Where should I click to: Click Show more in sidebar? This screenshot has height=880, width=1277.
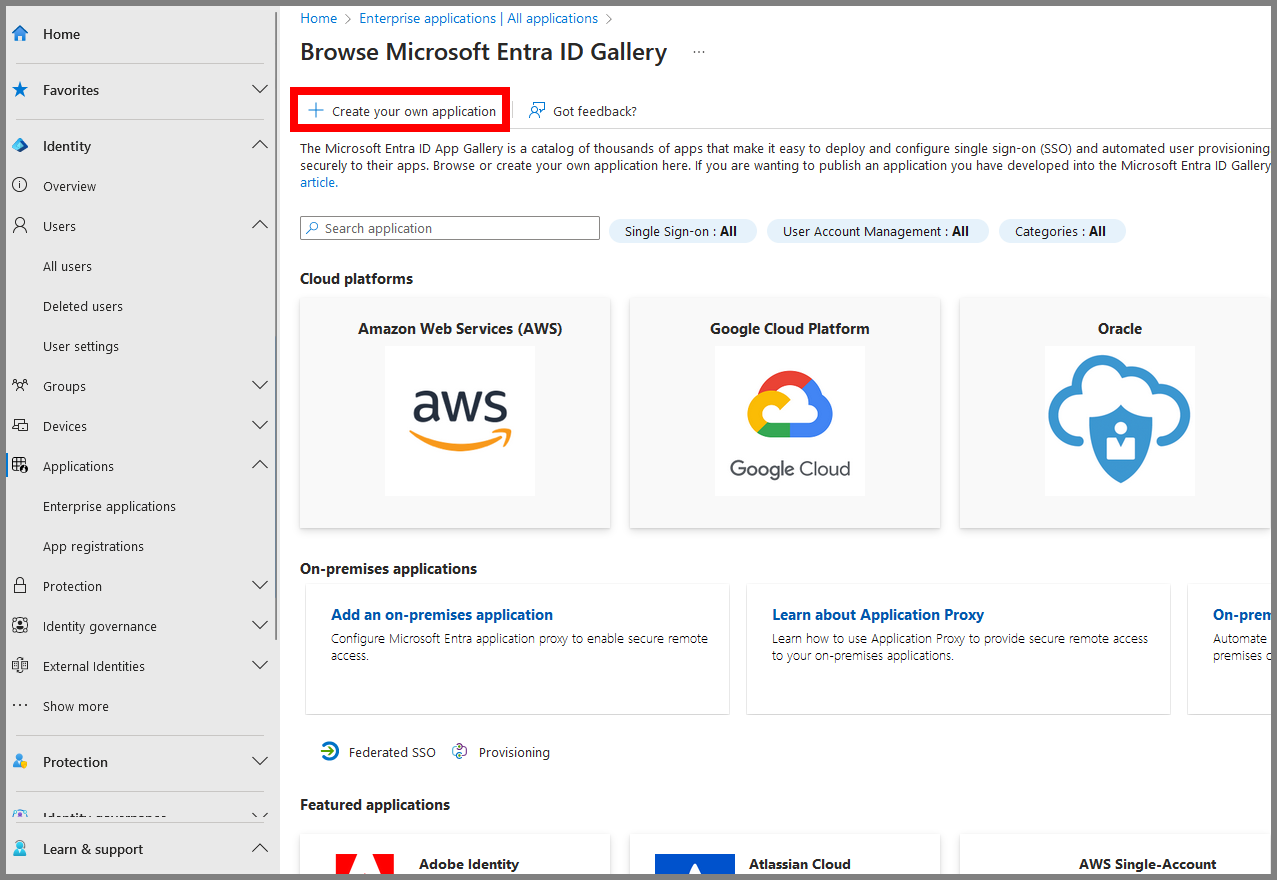76,706
